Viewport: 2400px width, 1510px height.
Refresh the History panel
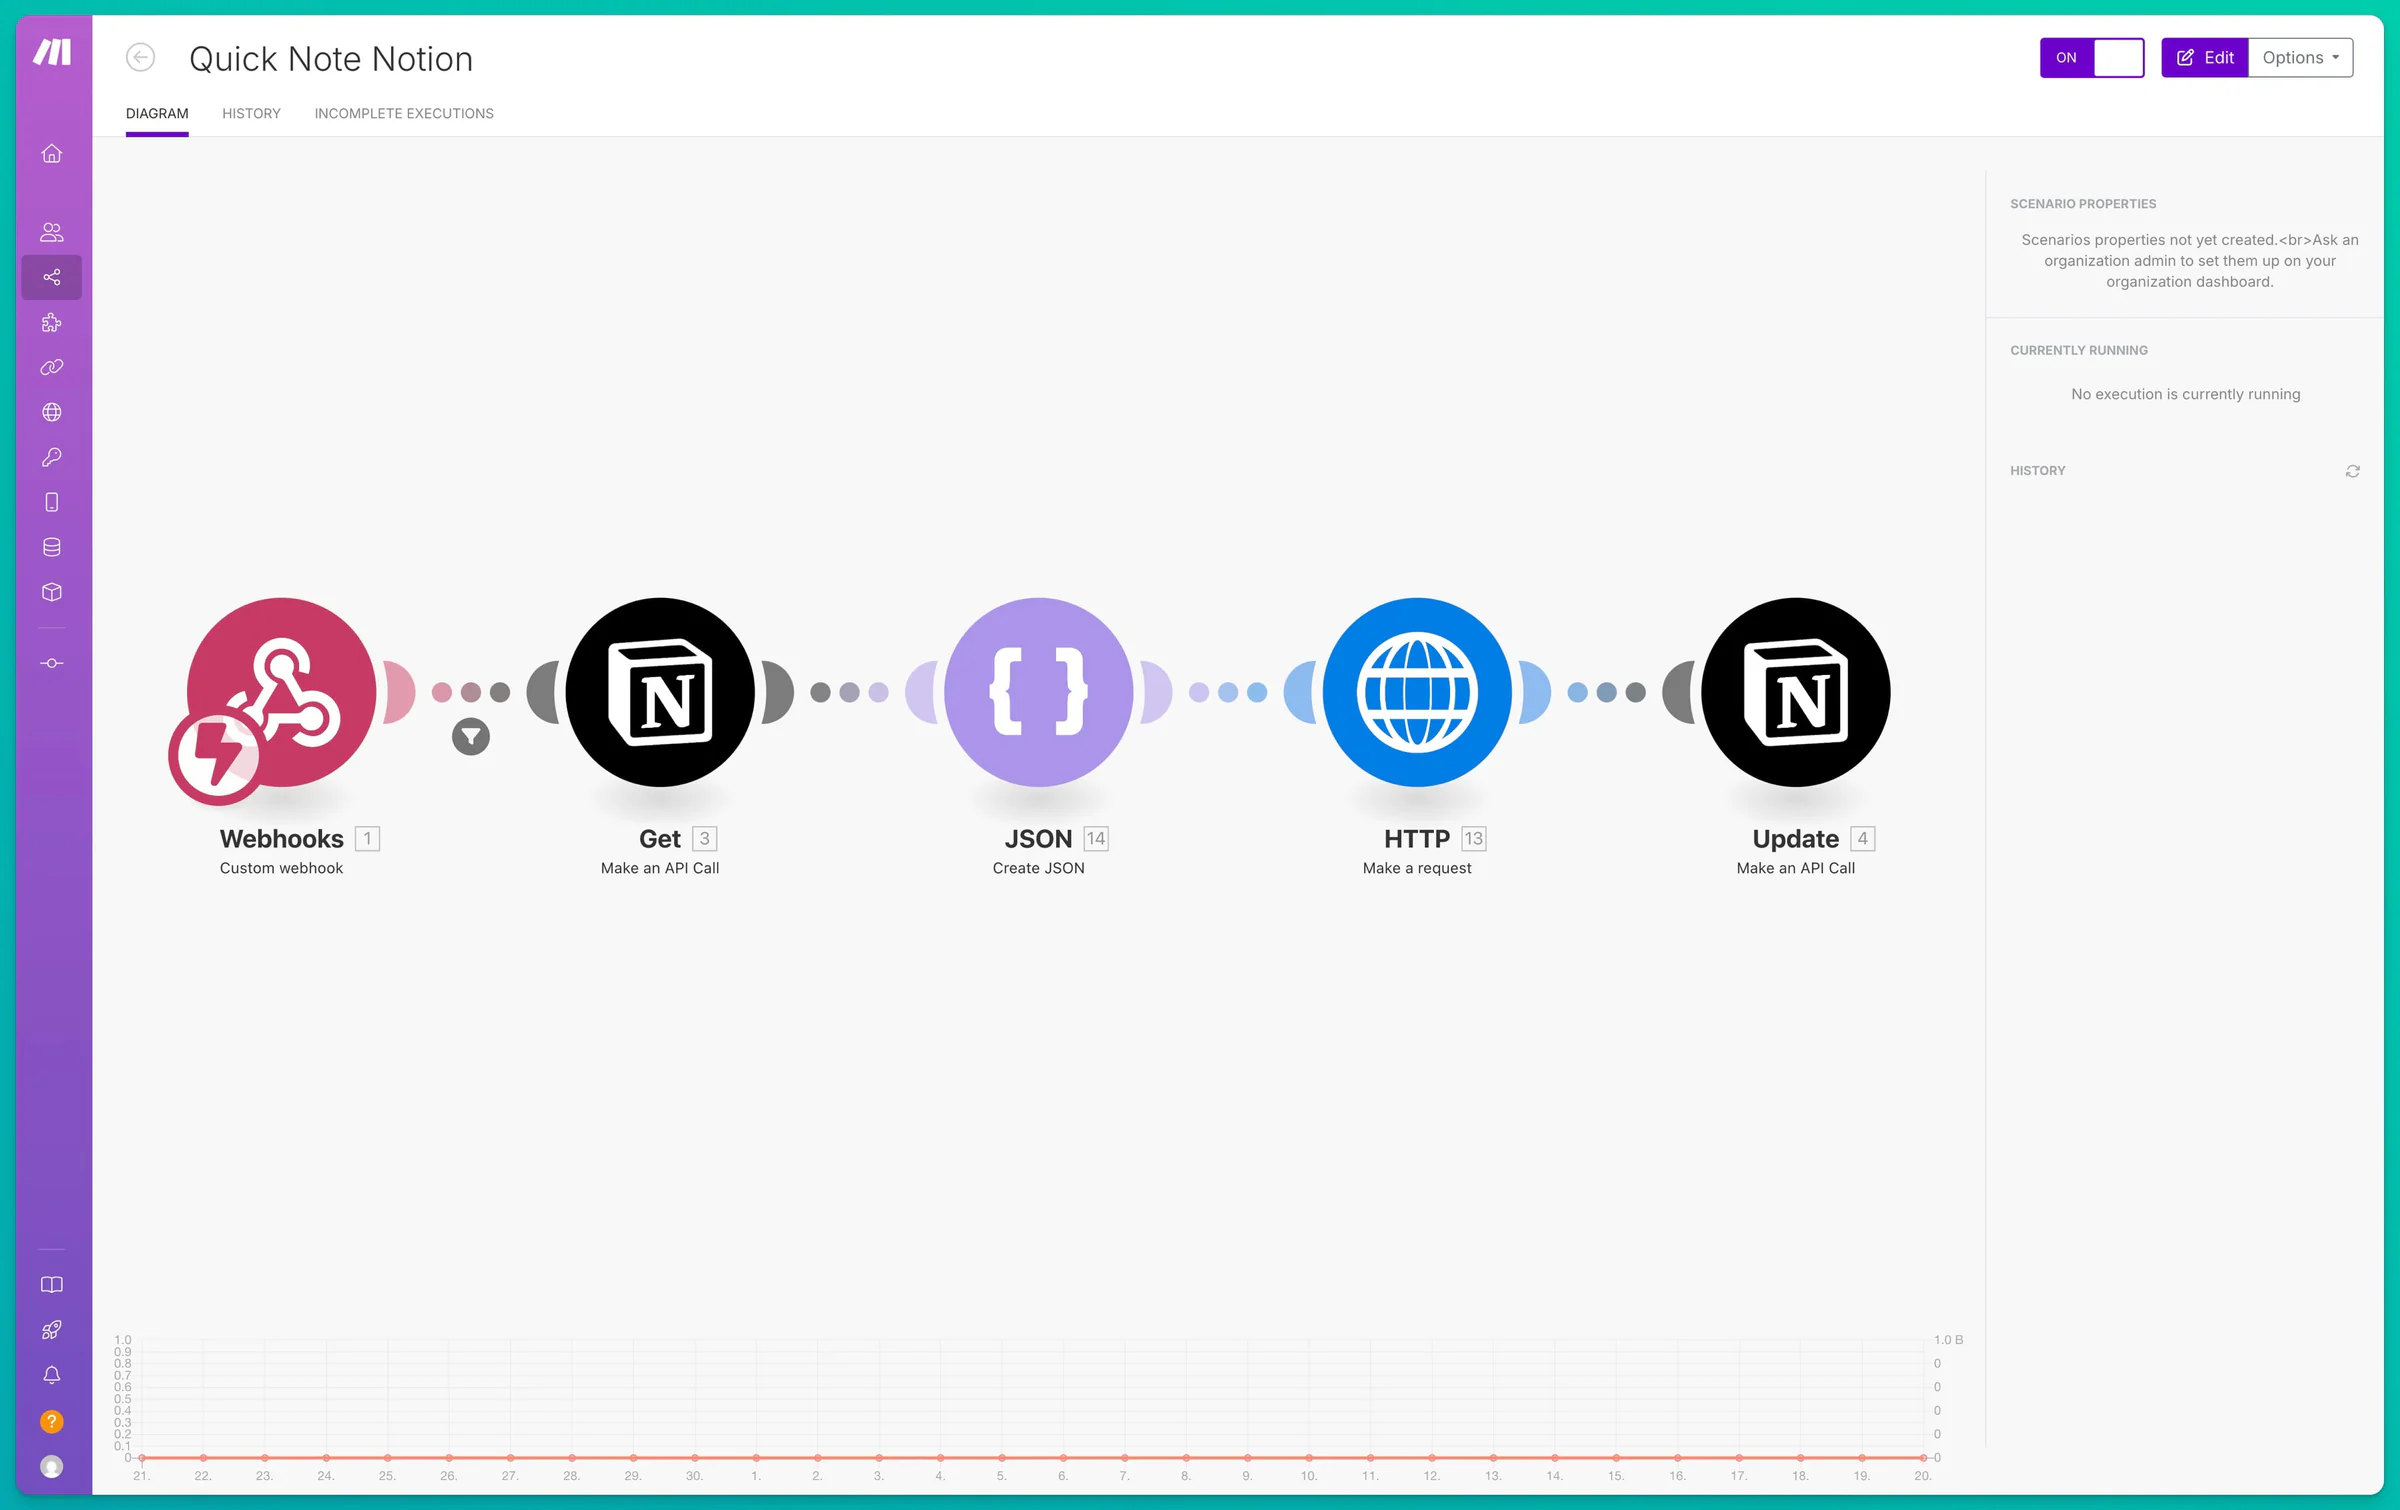pos(2353,471)
